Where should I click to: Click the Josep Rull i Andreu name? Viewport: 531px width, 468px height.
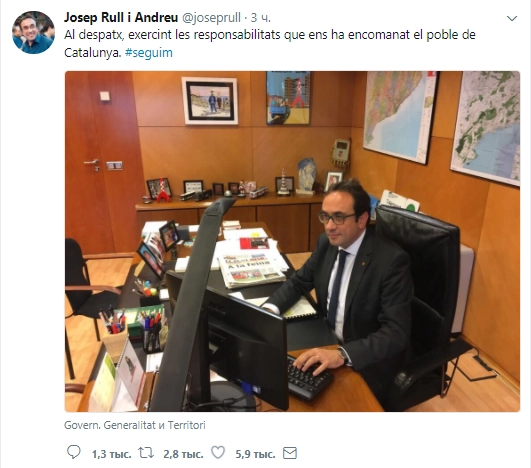pyautogui.click(x=121, y=18)
